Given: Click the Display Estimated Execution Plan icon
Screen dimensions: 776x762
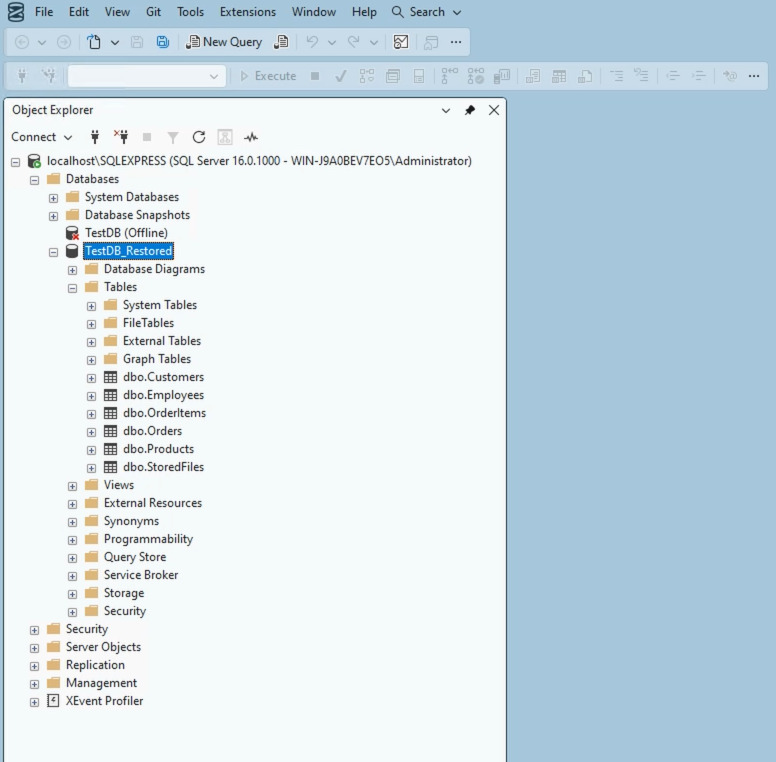Looking at the screenshot, I should 367,76.
